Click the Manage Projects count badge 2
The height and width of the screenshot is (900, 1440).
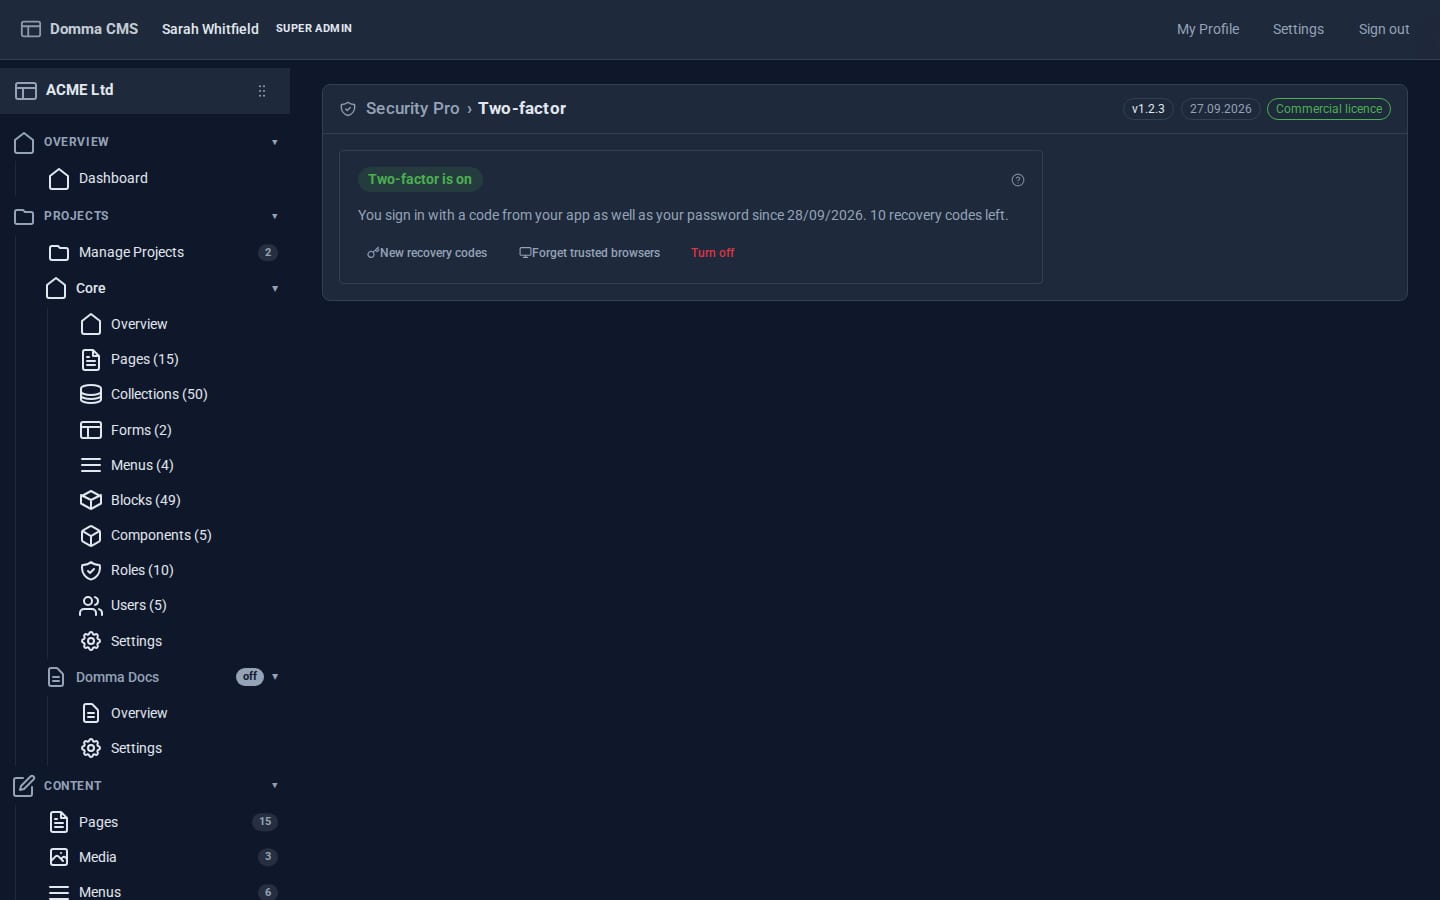[268, 252]
